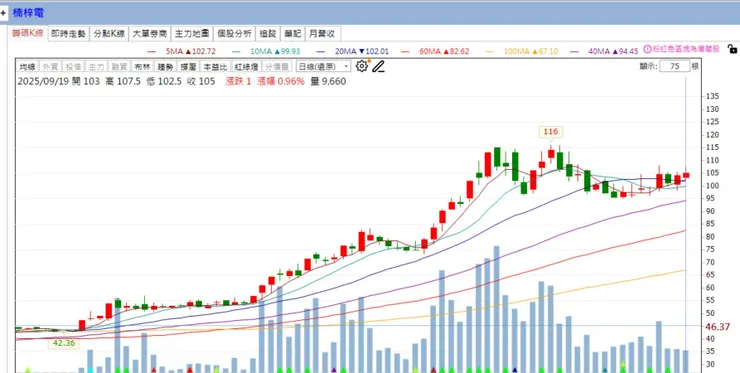Image resolution: width=740 pixels, height=373 pixels.
Task: Click the plus icon beside 楠梓電
Action: (3, 13)
